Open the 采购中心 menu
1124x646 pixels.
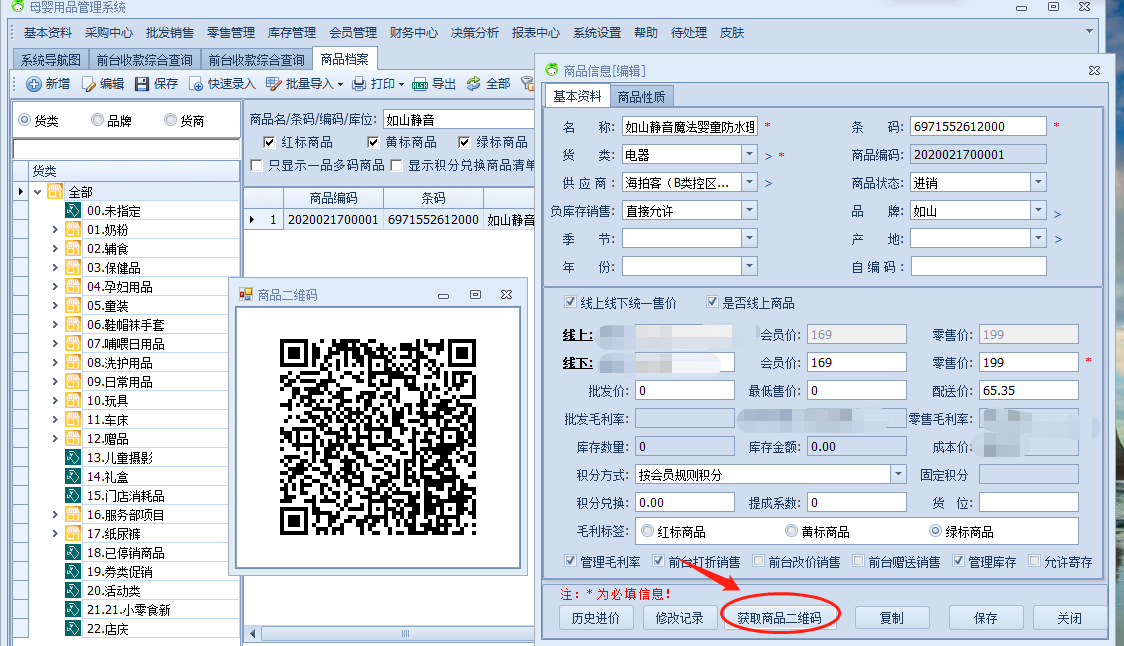(x=108, y=32)
